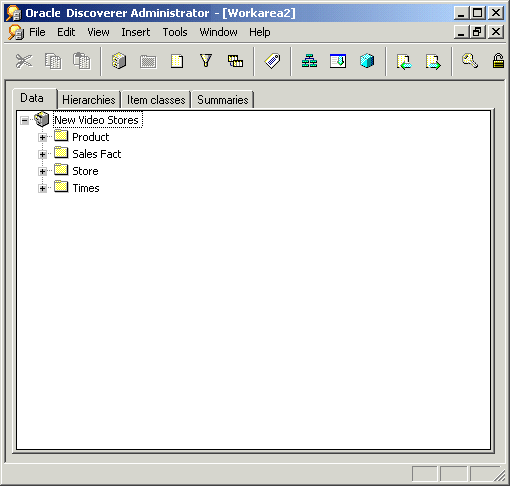Click the Security padlock toolbar icon
Viewport: 510px width, 486px height.
pyautogui.click(x=498, y=61)
